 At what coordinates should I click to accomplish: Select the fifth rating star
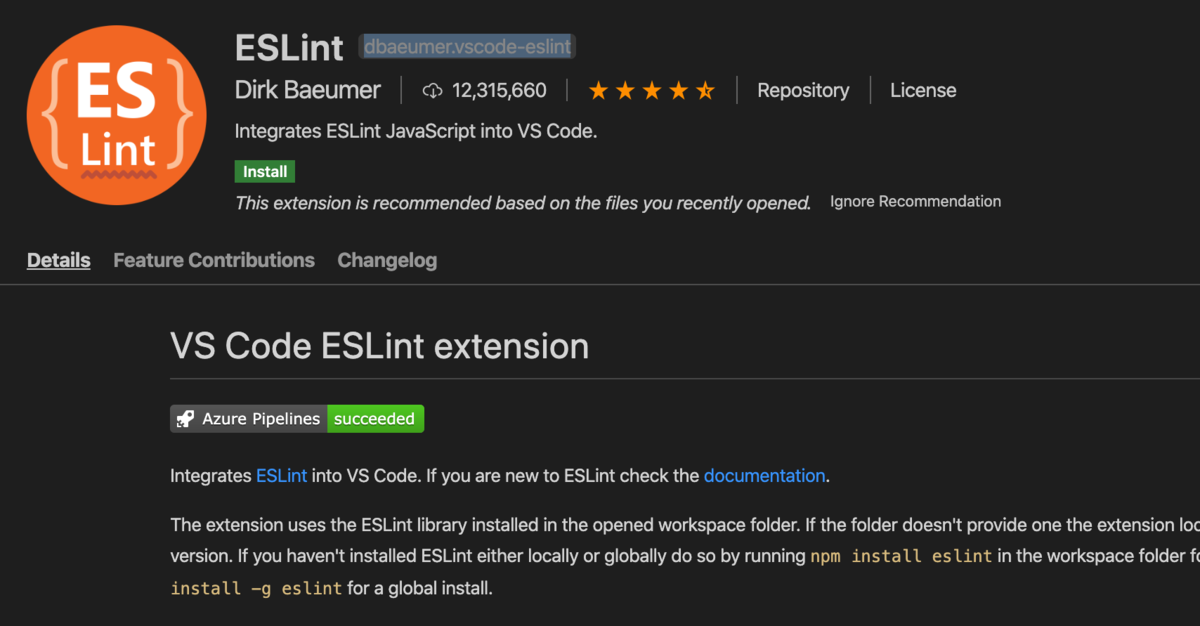[x=706, y=90]
